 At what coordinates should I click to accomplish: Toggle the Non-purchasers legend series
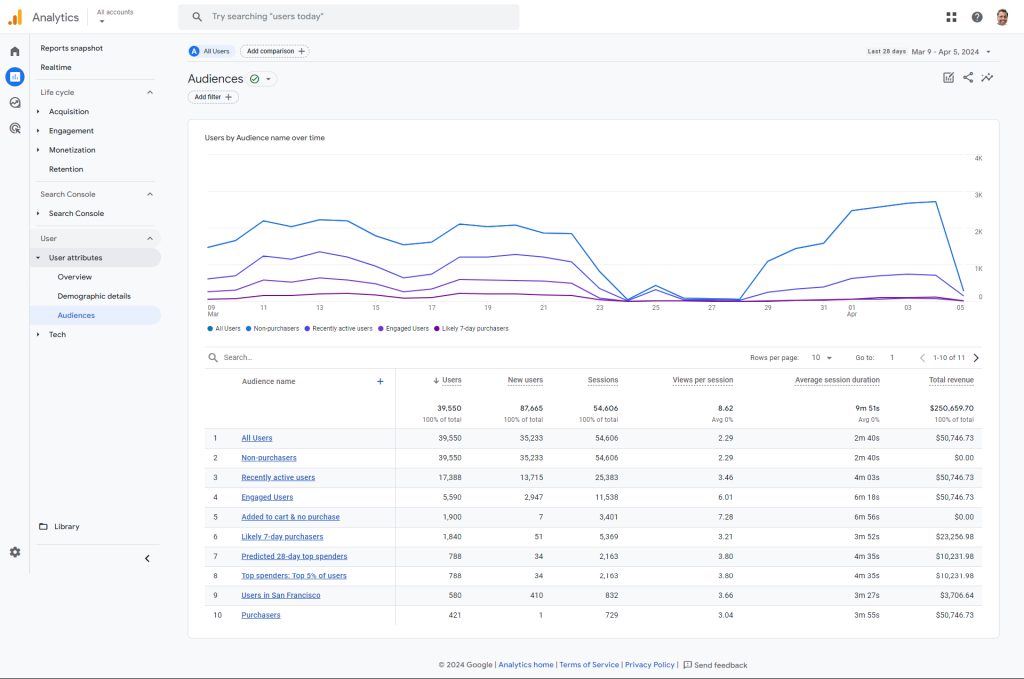pyautogui.click(x=272, y=329)
